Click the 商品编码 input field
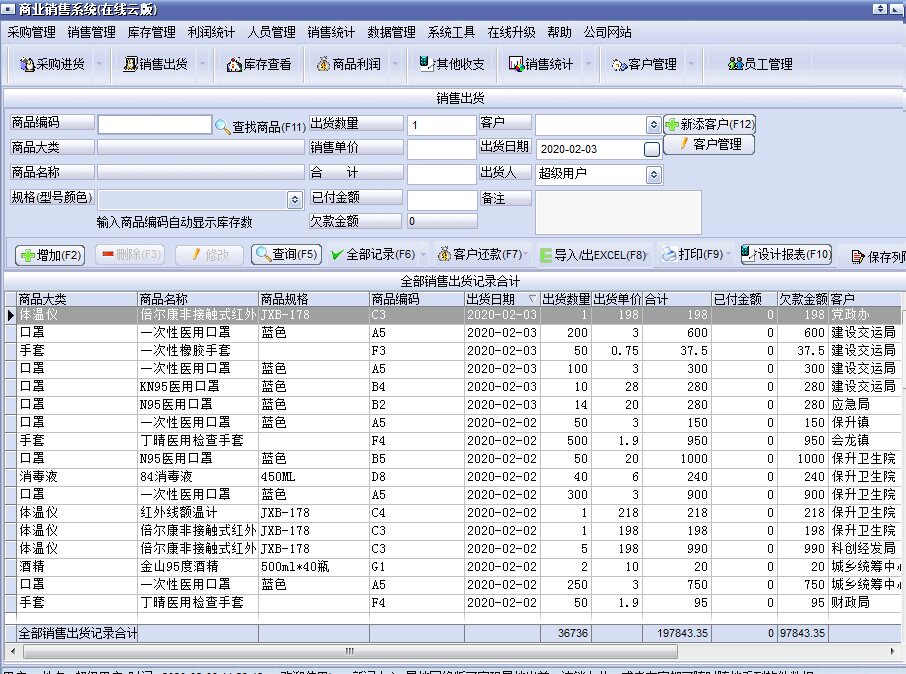 154,125
